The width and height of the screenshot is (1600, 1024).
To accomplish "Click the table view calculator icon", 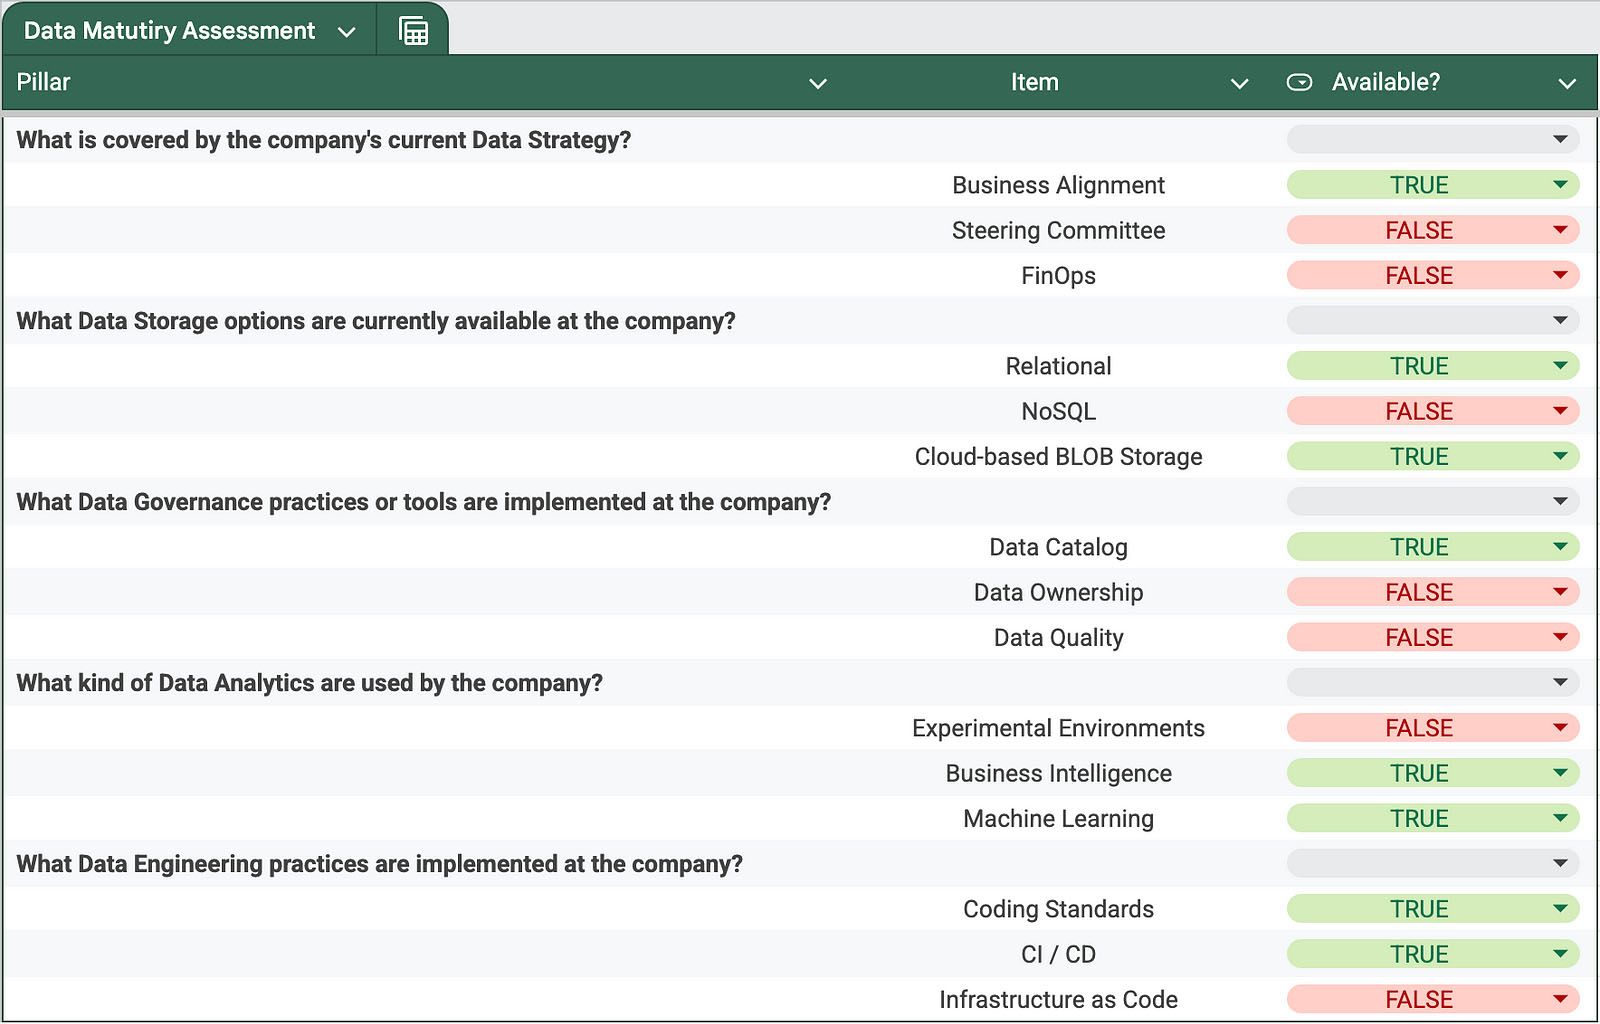I will pyautogui.click(x=413, y=31).
